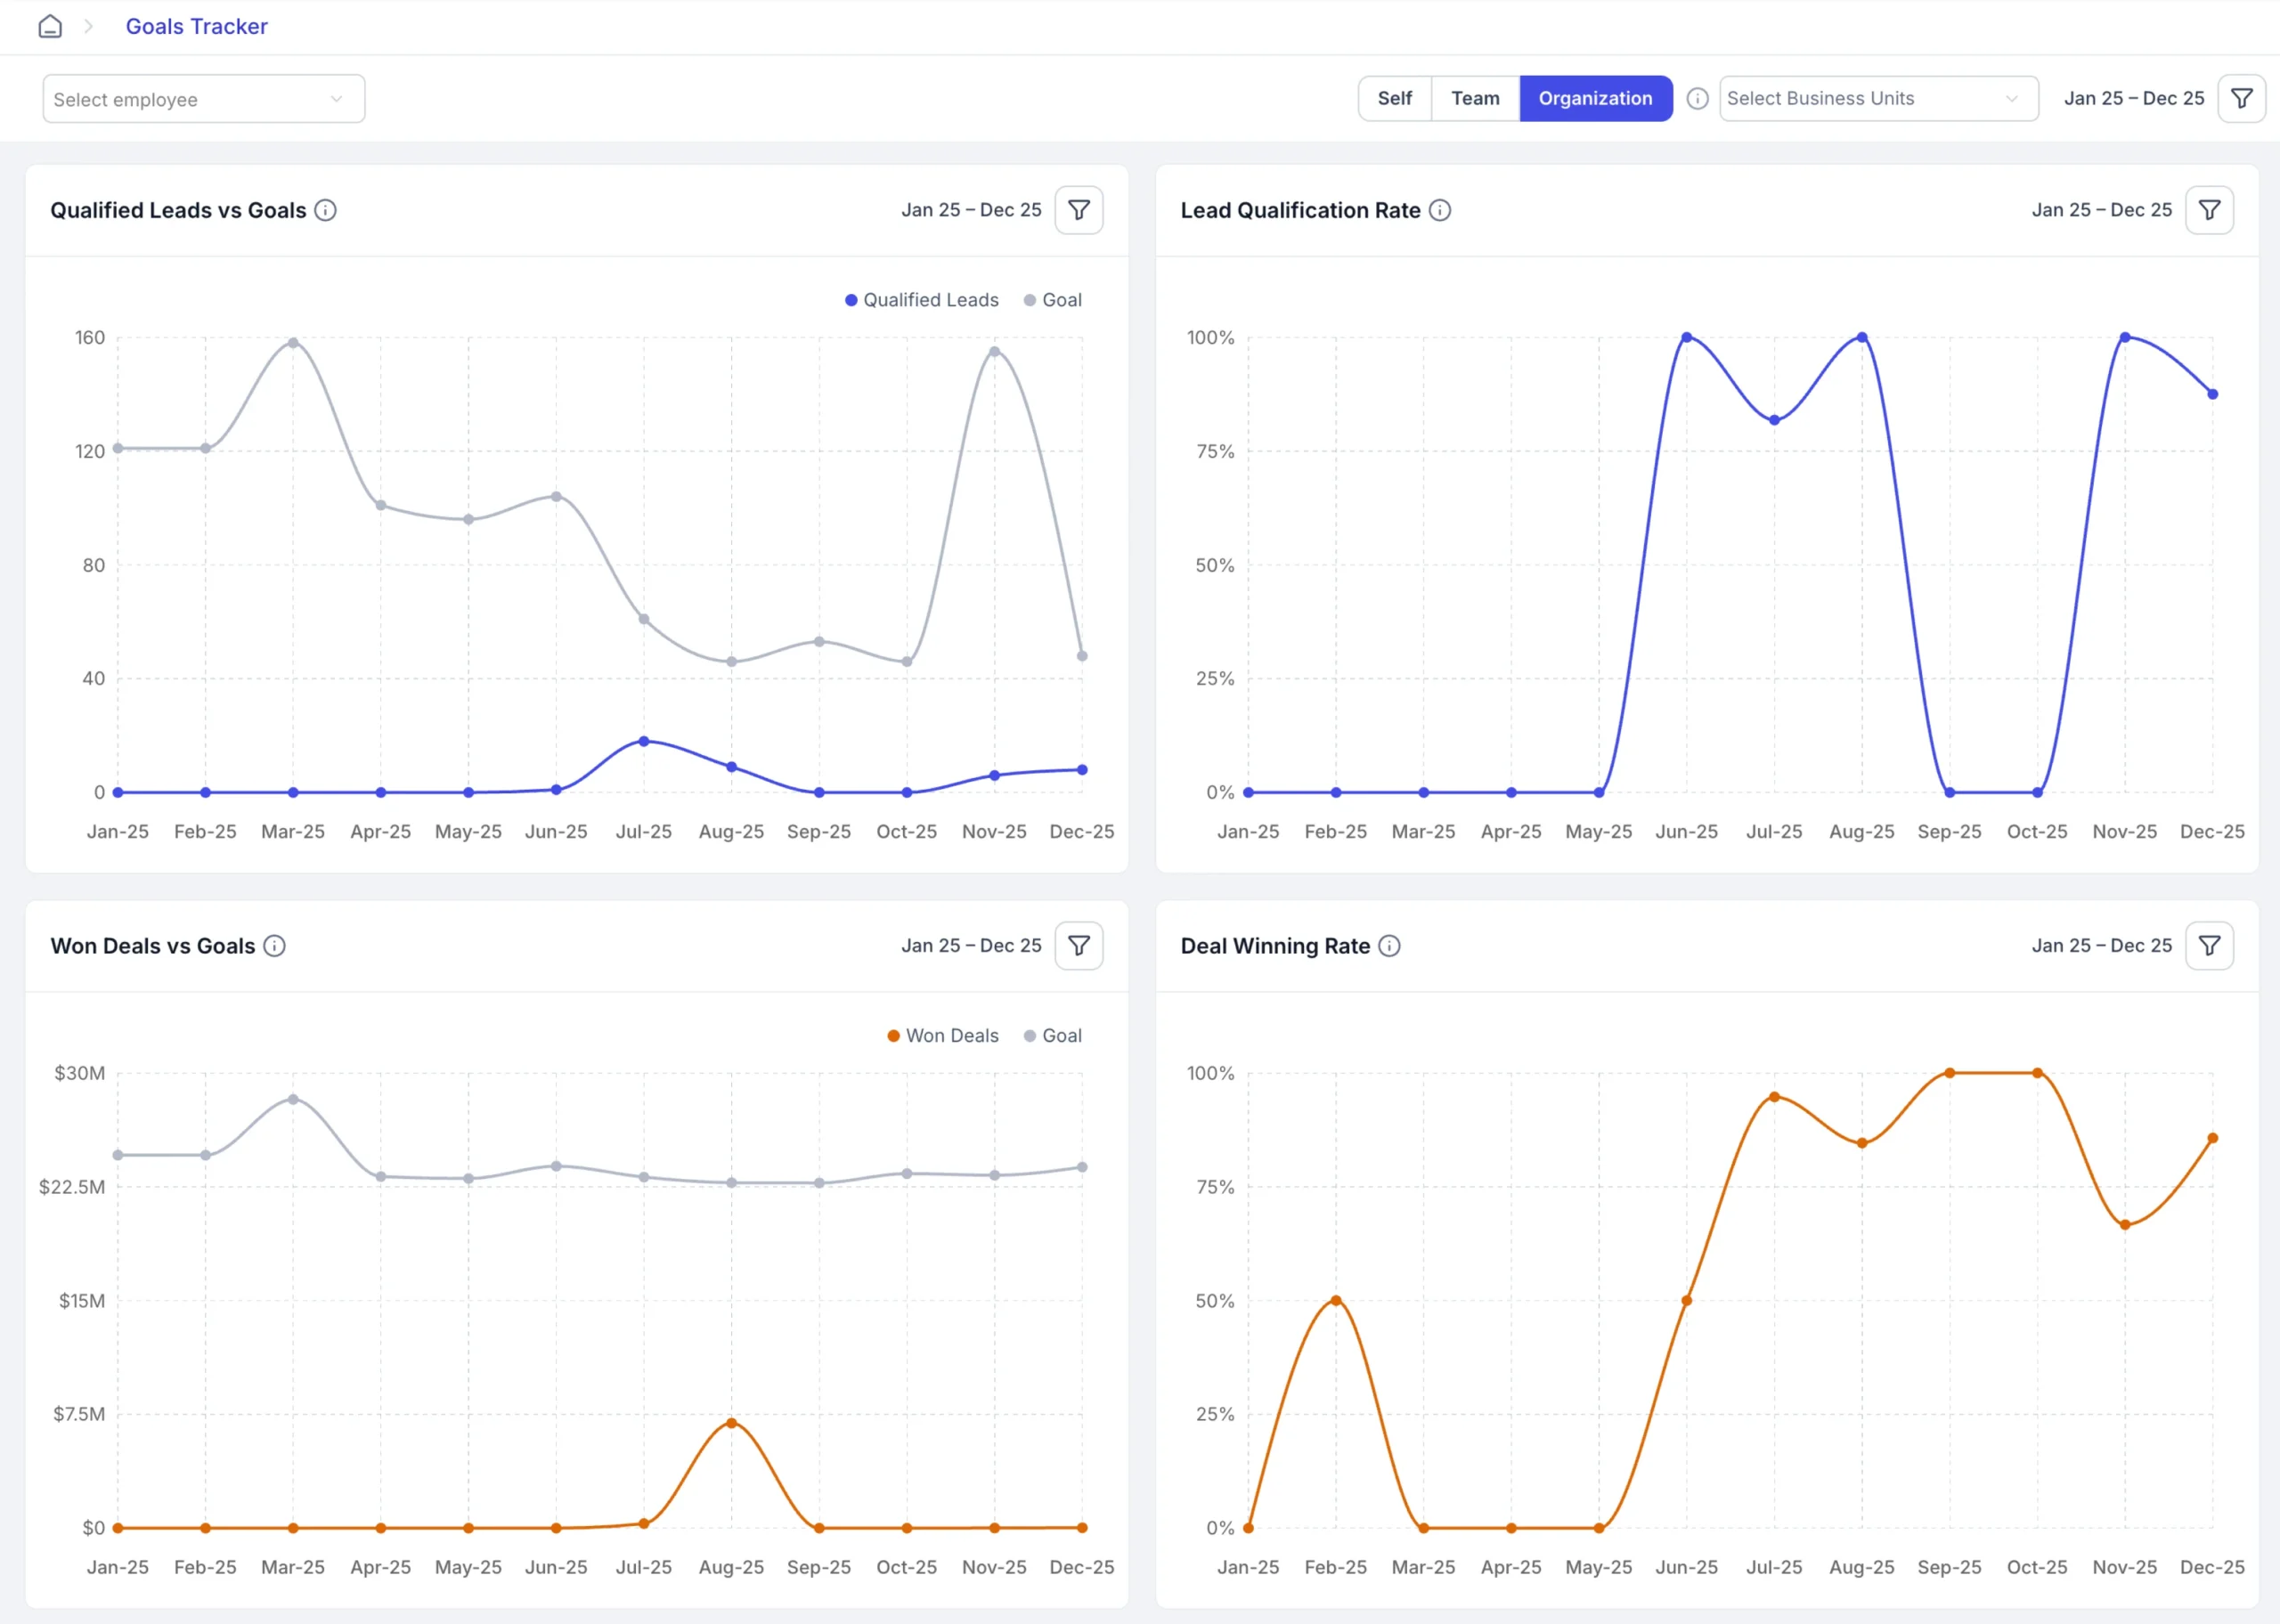2280x1624 pixels.
Task: Open the Select employee dropdown
Action: click(x=204, y=99)
